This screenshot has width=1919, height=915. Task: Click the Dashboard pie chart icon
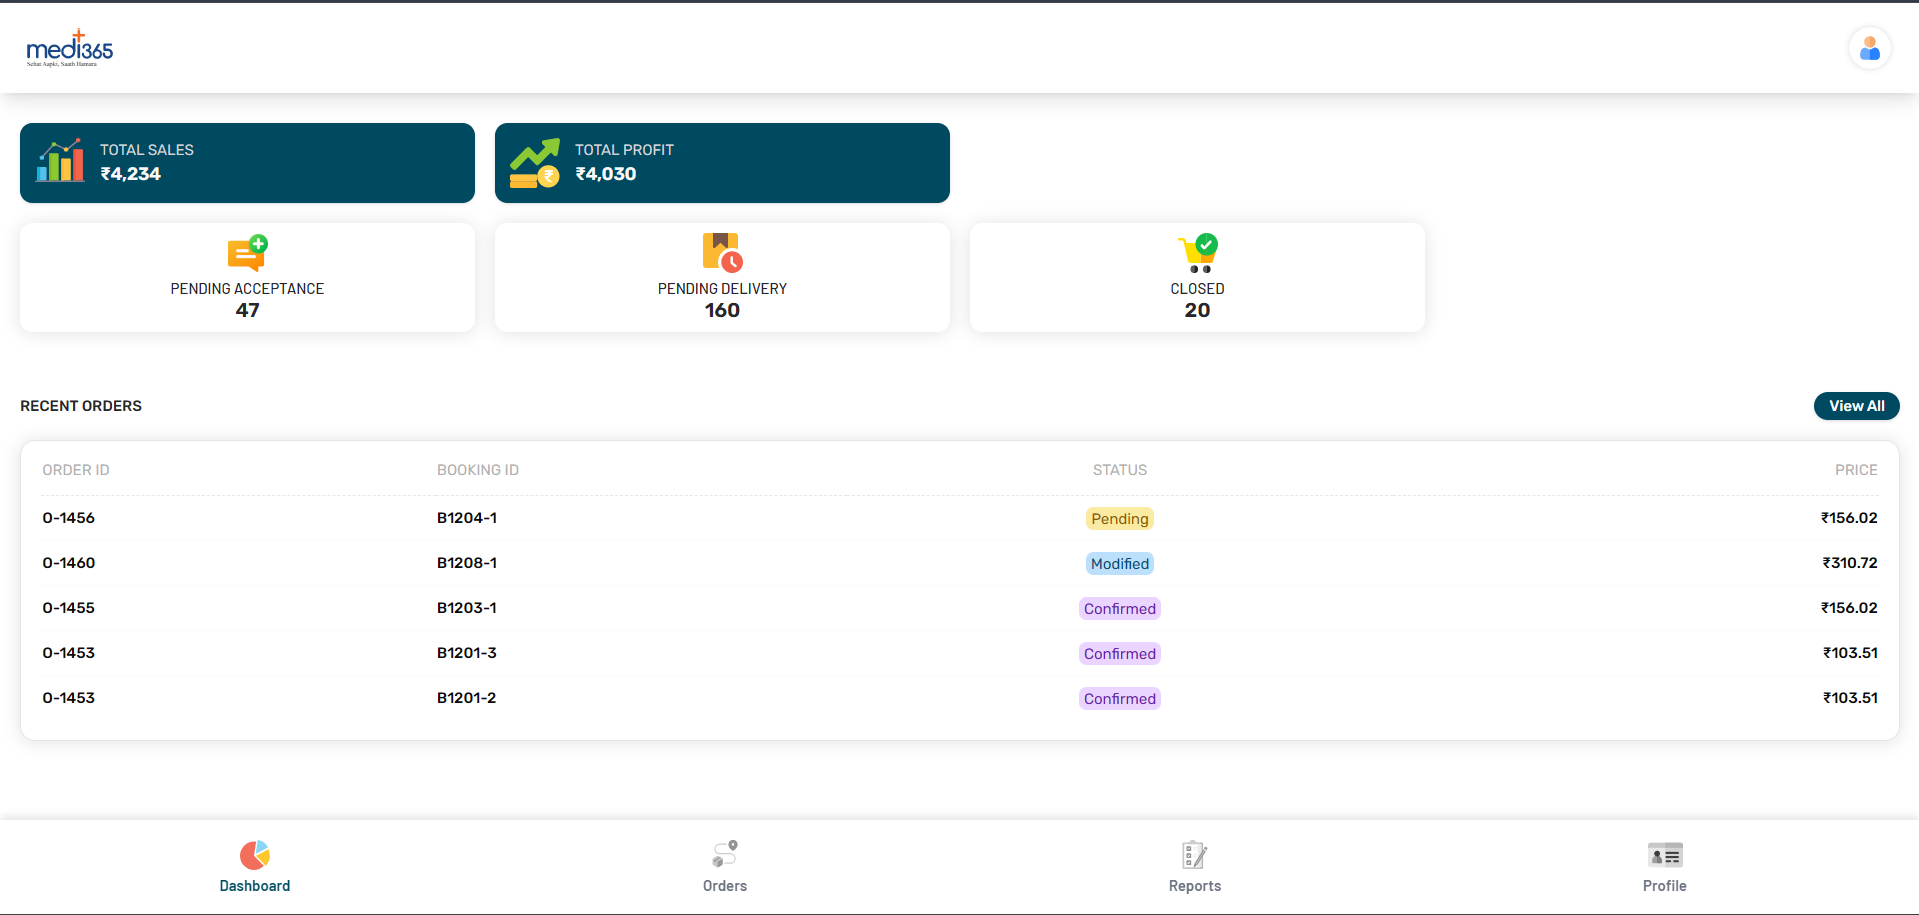pyautogui.click(x=255, y=855)
